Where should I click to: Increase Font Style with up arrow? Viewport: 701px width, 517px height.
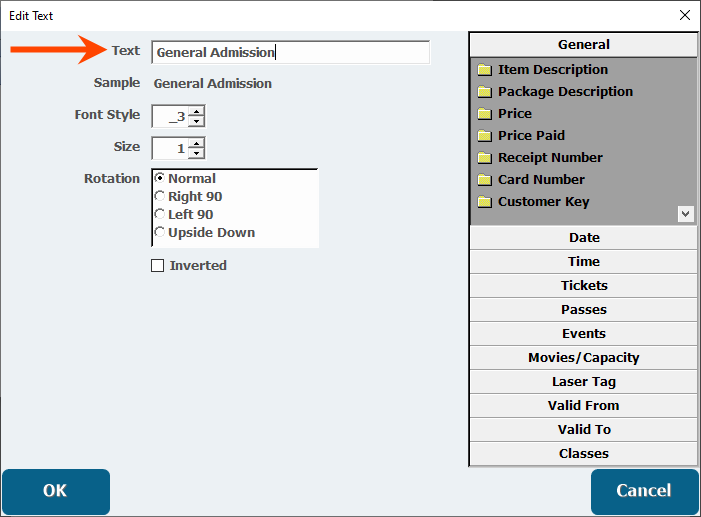[196, 111]
